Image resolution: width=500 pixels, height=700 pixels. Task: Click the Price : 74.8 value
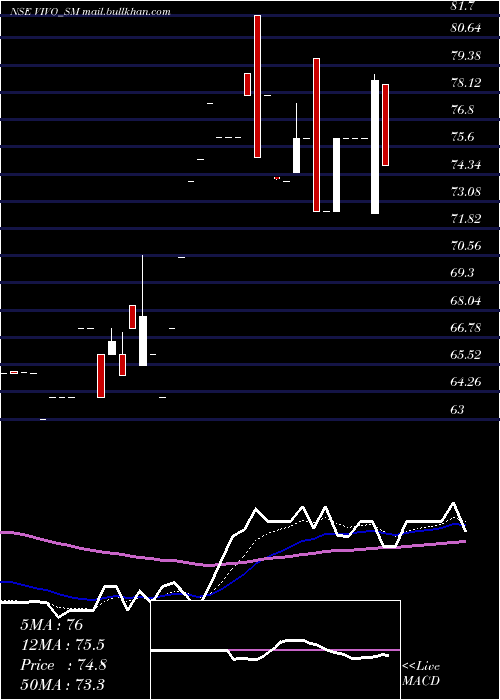pos(63,665)
